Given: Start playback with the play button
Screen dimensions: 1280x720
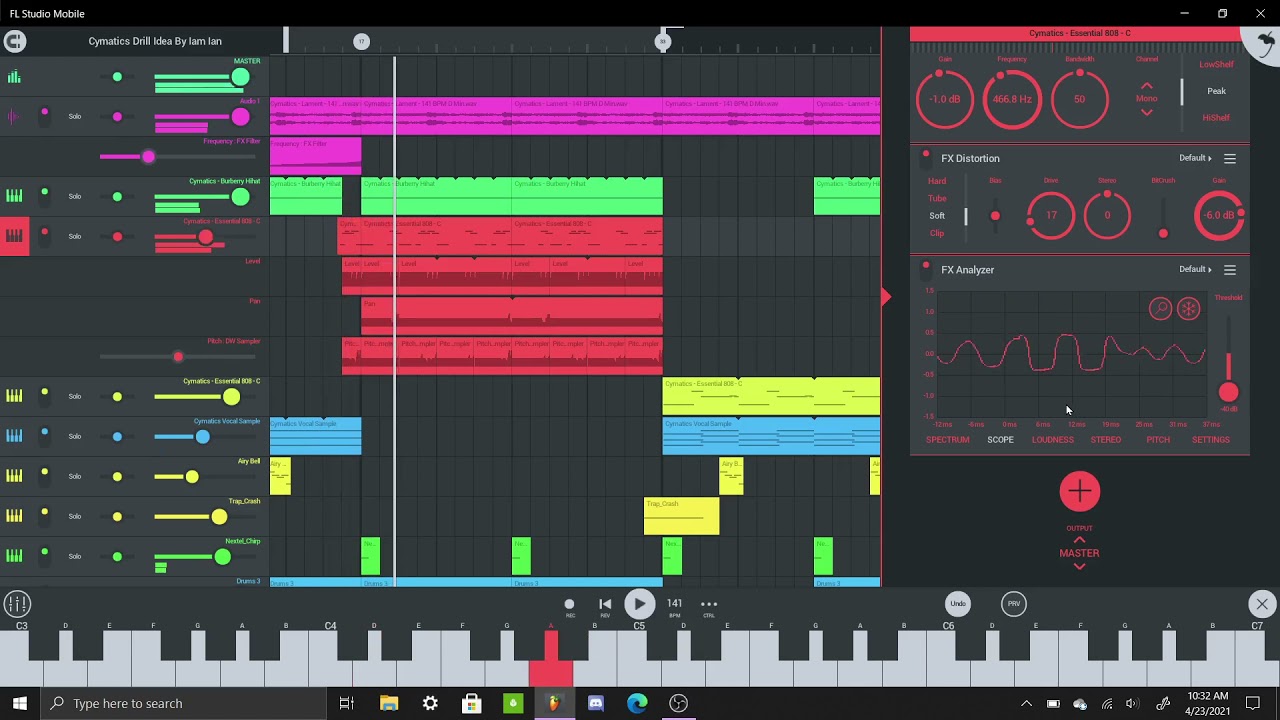Looking at the screenshot, I should pos(640,604).
